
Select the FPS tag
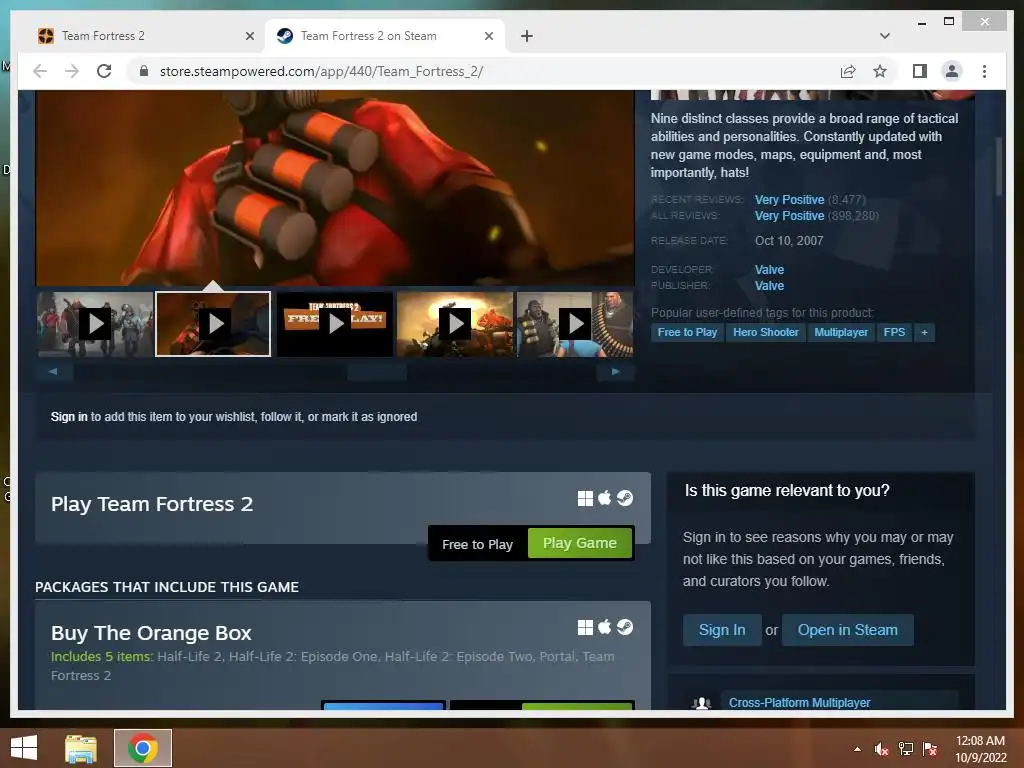pos(894,332)
